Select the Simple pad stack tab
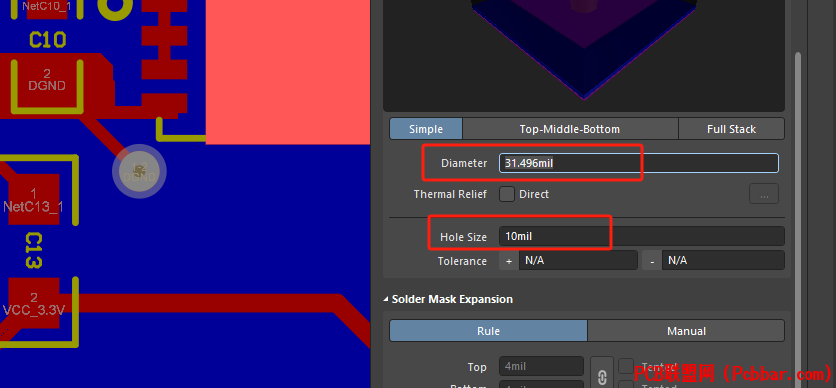 click(426, 129)
